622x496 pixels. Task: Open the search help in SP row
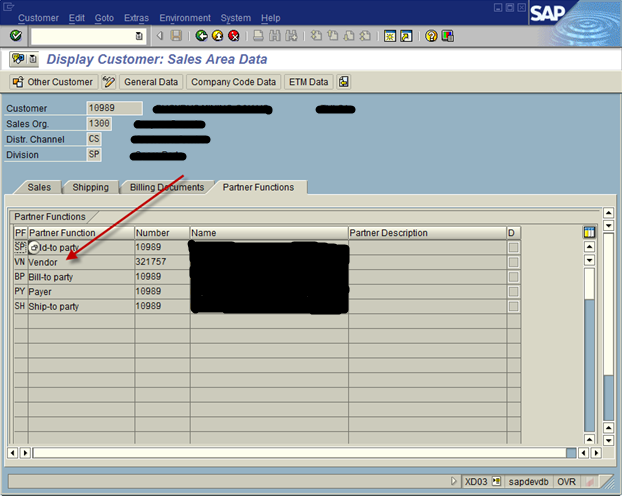point(35,248)
